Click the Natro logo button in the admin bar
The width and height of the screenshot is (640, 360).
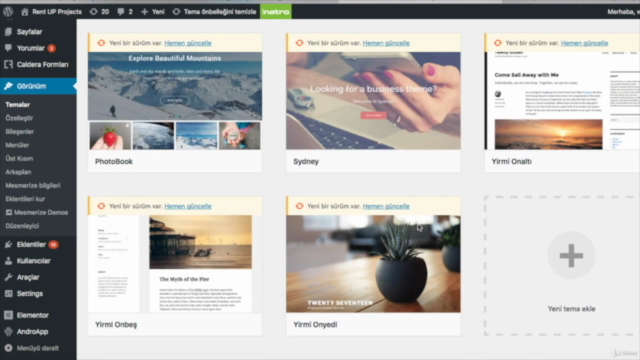(x=276, y=11)
